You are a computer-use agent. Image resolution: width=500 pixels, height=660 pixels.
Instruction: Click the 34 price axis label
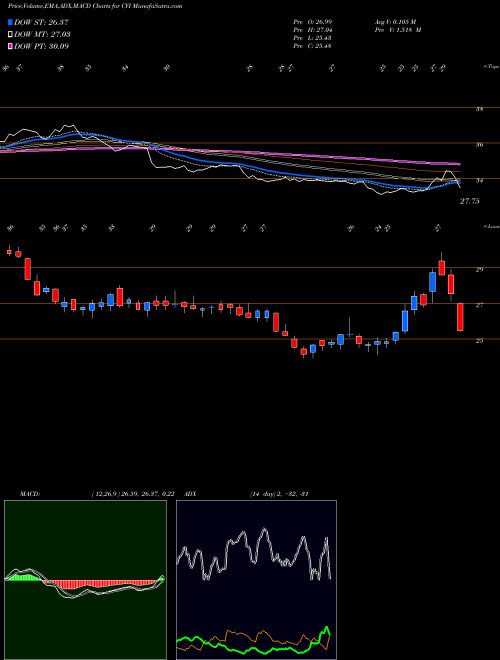click(479, 181)
